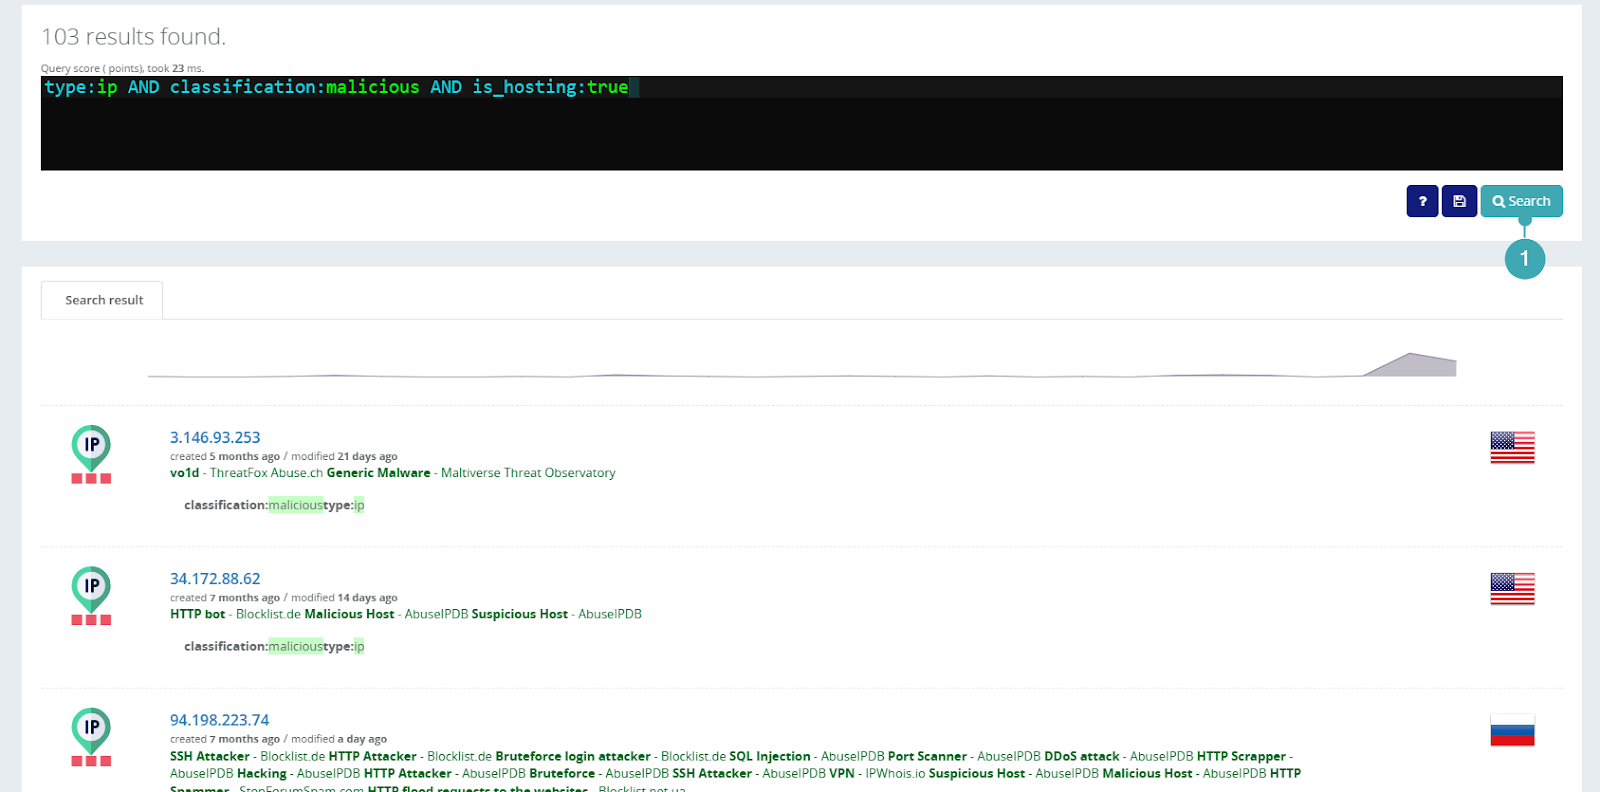Click the SSH Attacker tag on third result
Screen dimensions: 1600x792
pyautogui.click(x=209, y=756)
